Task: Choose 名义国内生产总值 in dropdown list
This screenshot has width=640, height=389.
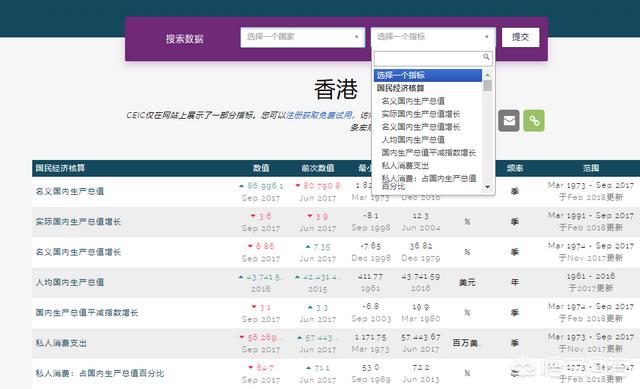Action: 413,101
